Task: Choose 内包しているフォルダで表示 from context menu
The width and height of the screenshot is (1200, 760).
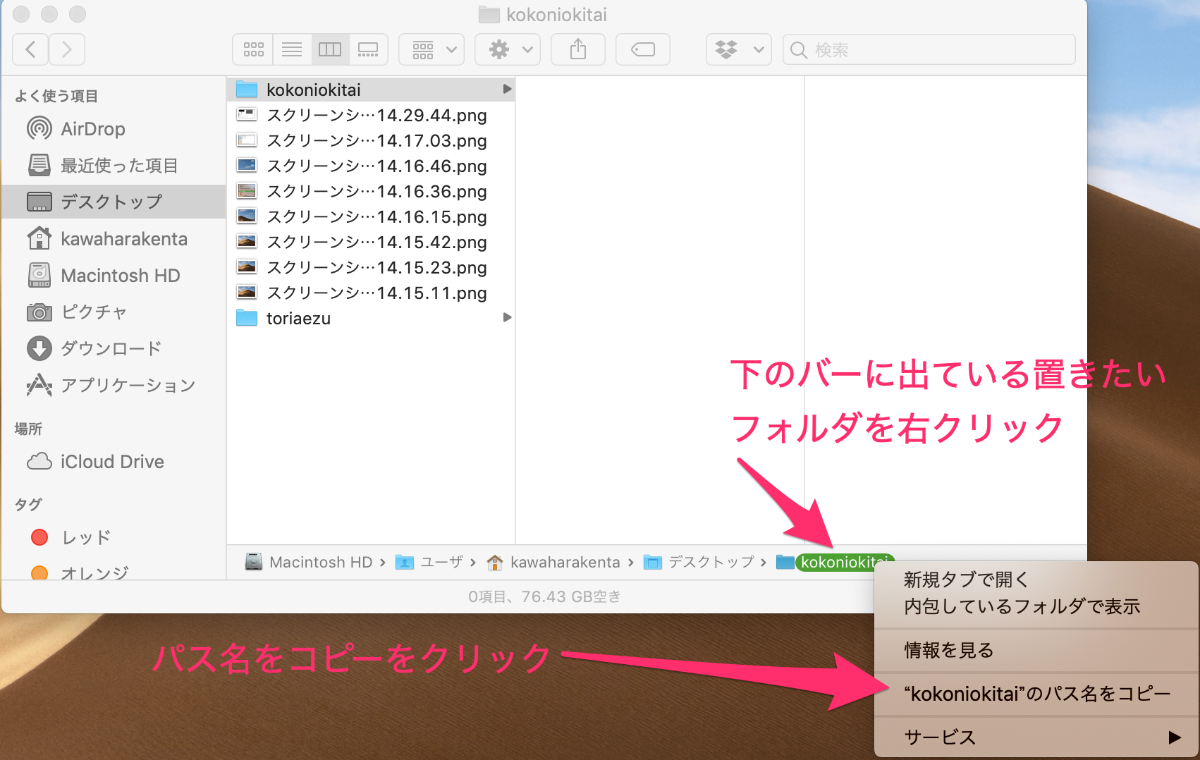Action: 1036,606
